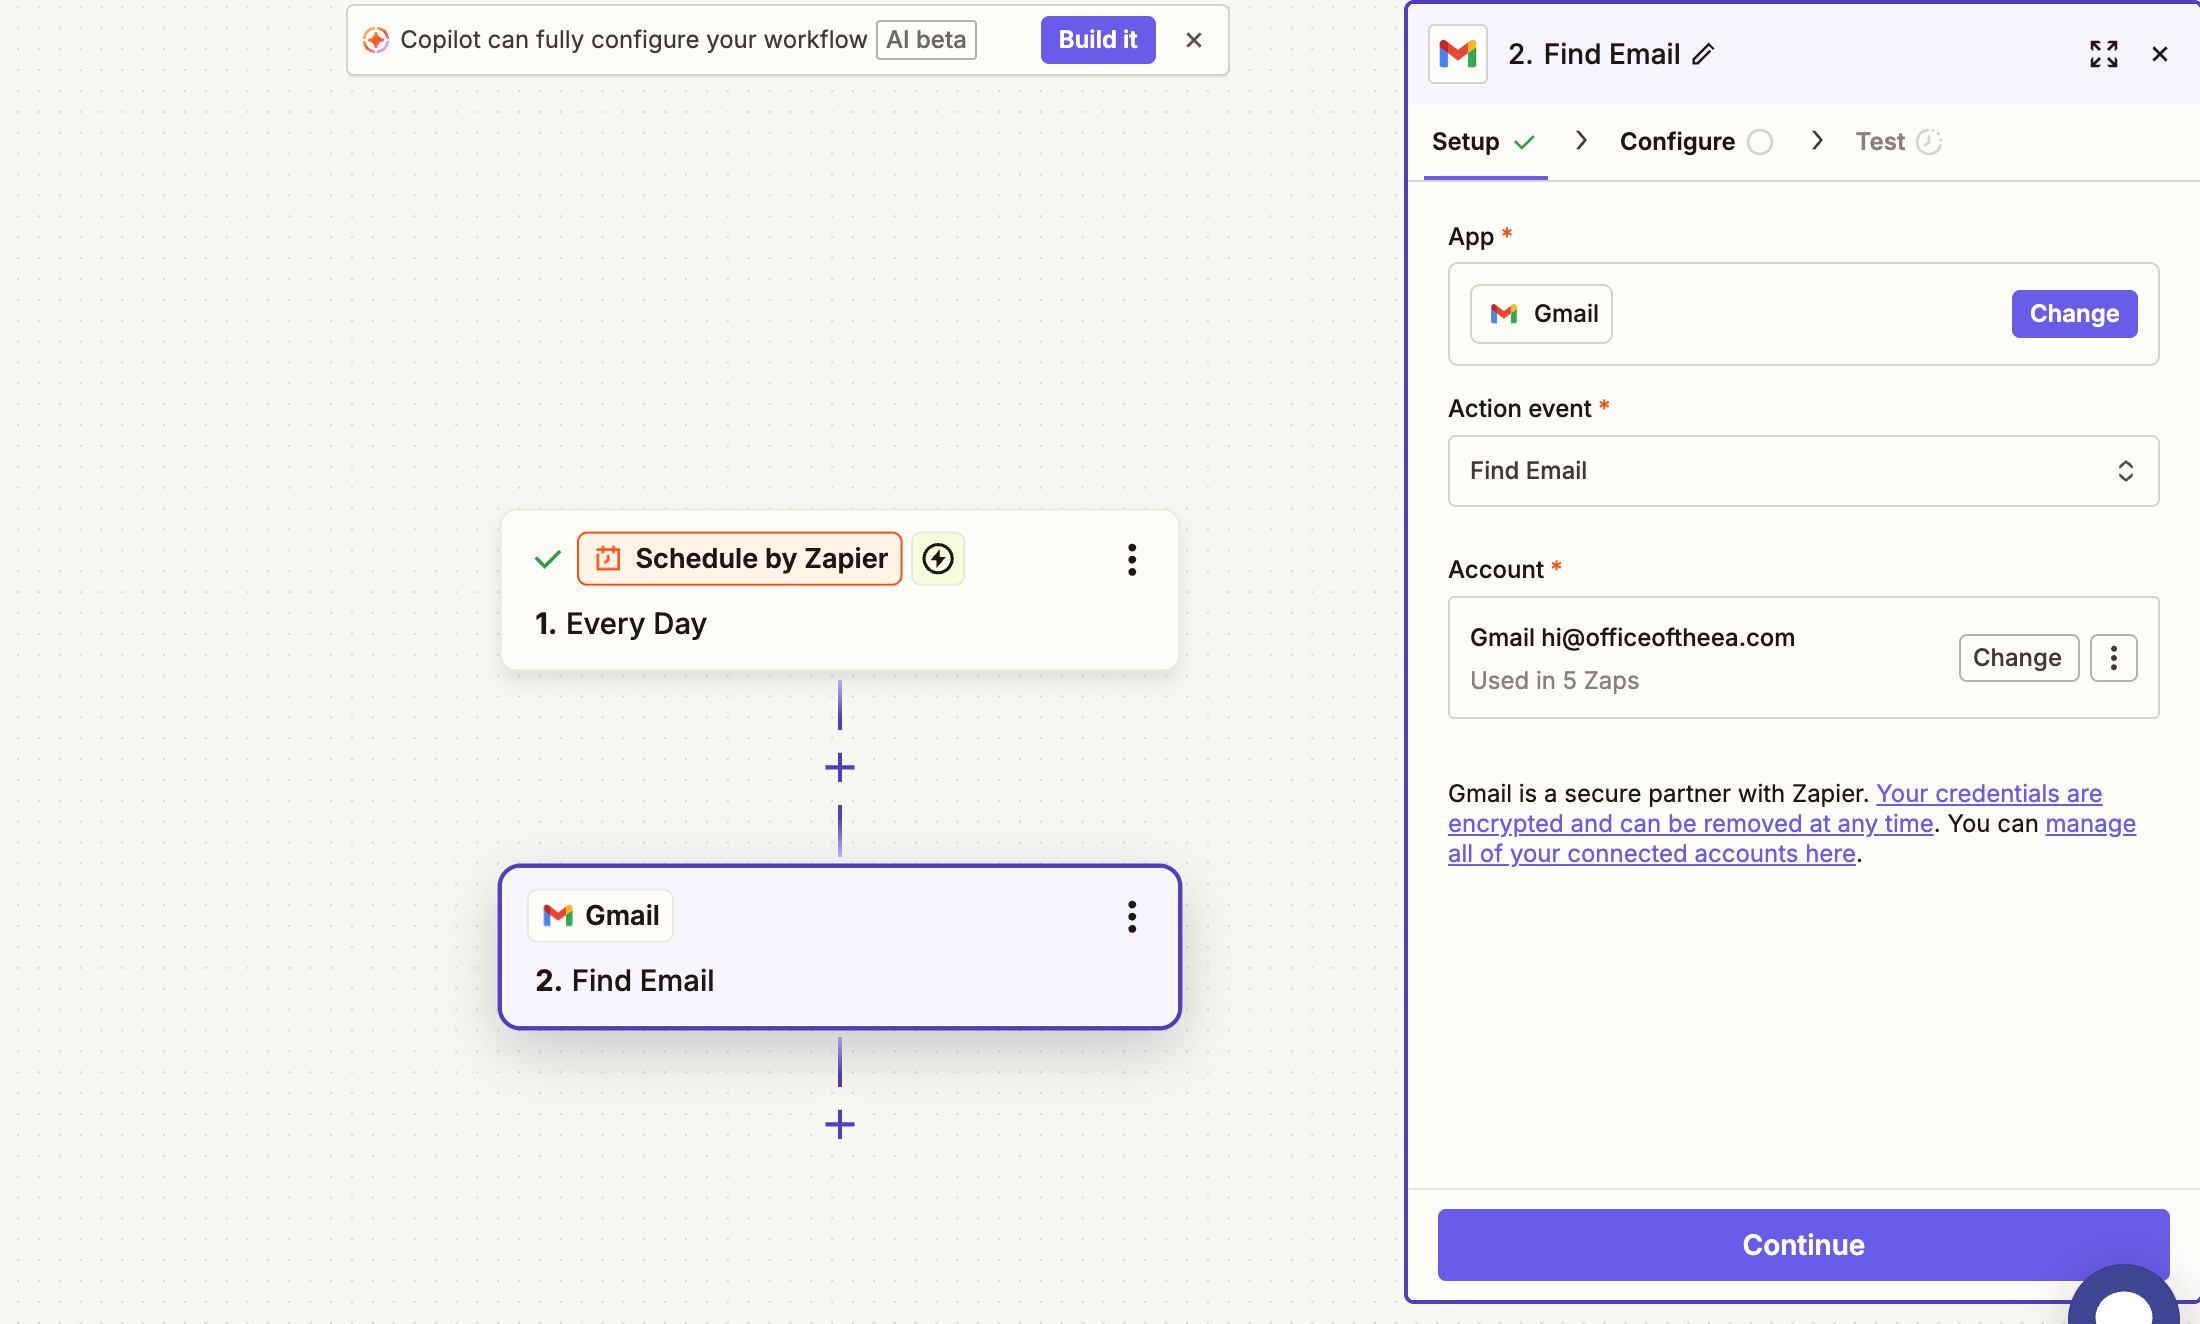Click Build it in the Copilot banner
This screenshot has width=2200, height=1324.
(1097, 40)
